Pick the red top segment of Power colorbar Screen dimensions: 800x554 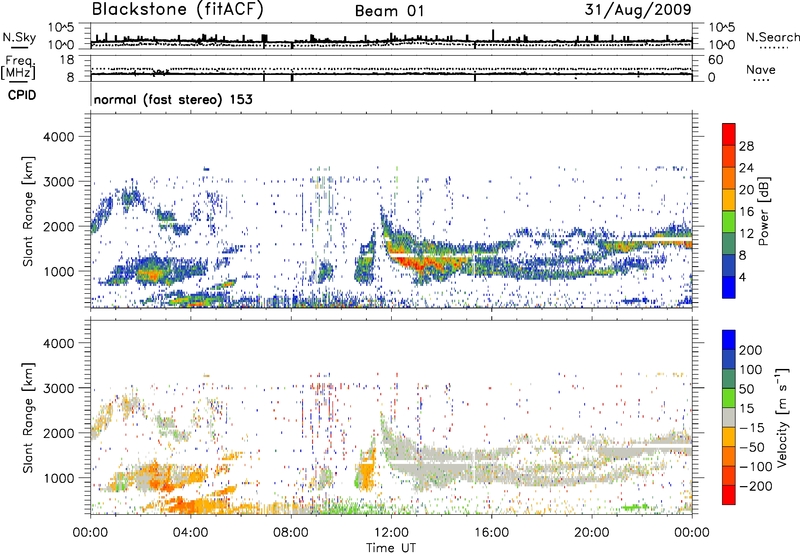pos(729,134)
